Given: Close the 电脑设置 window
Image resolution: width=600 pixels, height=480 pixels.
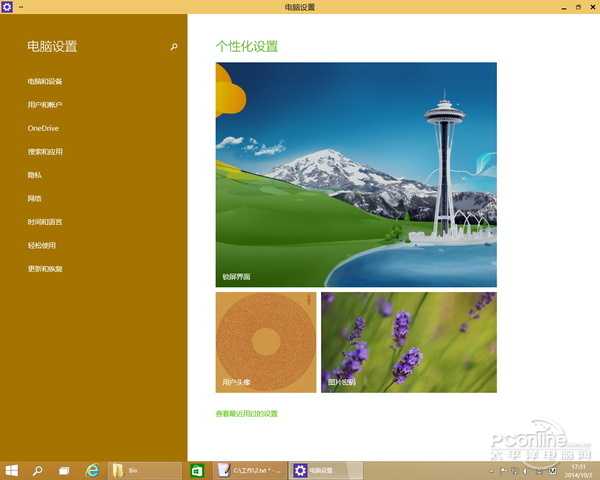Looking at the screenshot, I should 592,7.
